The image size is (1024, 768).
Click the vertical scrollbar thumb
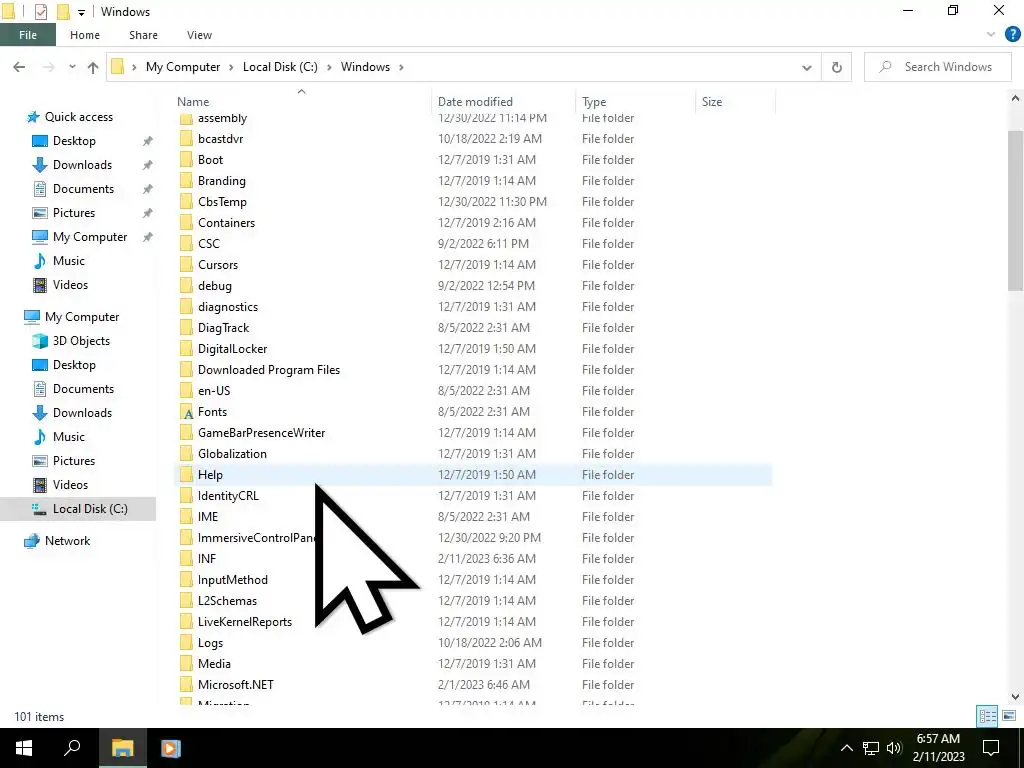(1015, 210)
